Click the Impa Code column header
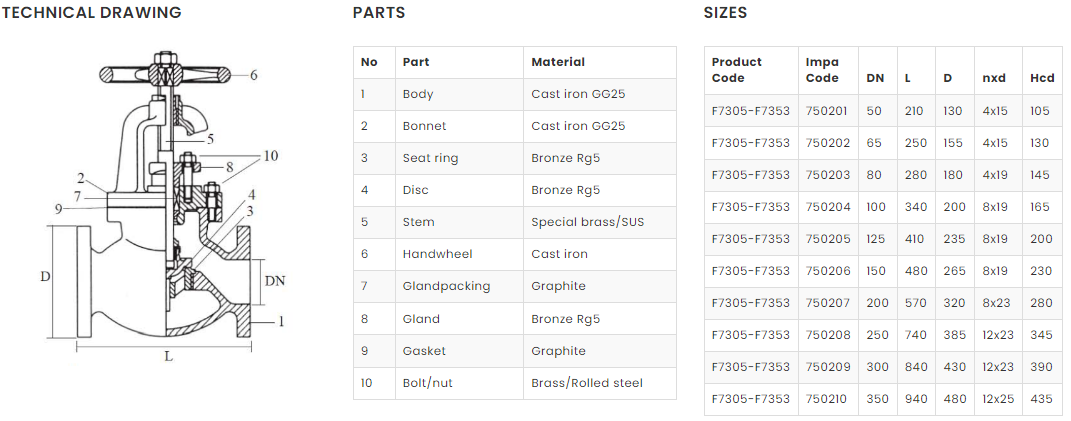This screenshot has width=1071, height=421. pyautogui.click(x=822, y=70)
